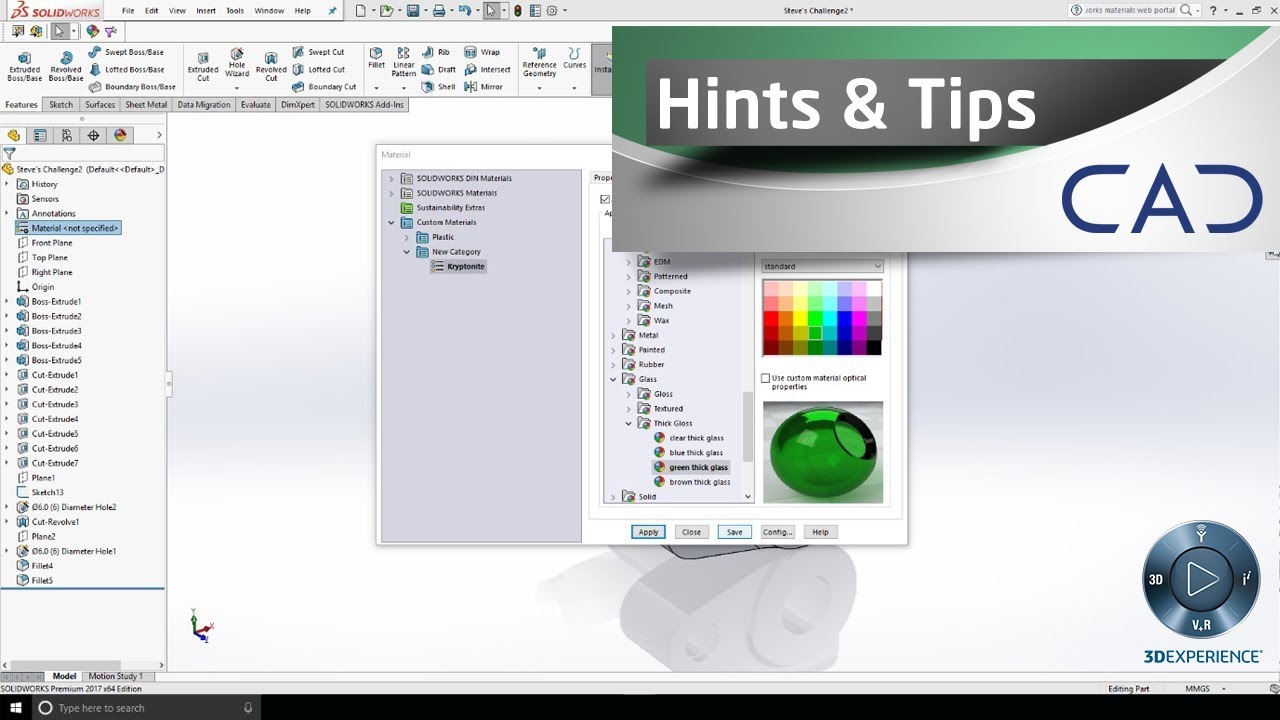The image size is (1280, 720).
Task: Click the Undo icon in top toolbar
Action: coord(464,11)
